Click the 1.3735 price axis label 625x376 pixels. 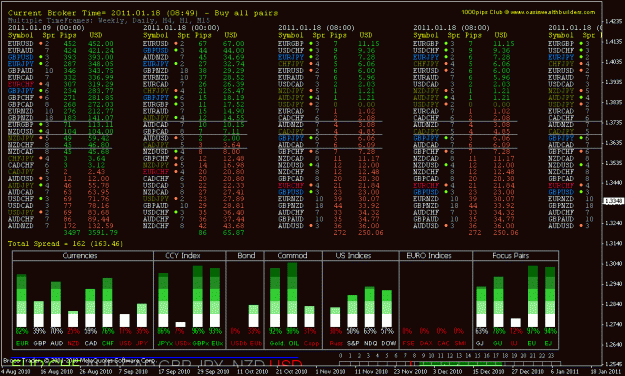coord(614,122)
